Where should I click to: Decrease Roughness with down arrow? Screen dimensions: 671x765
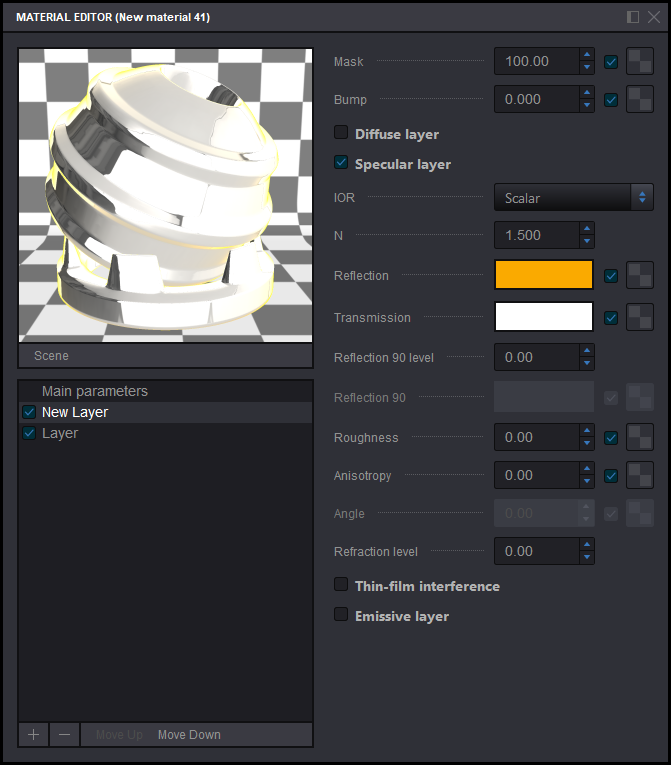(587, 443)
